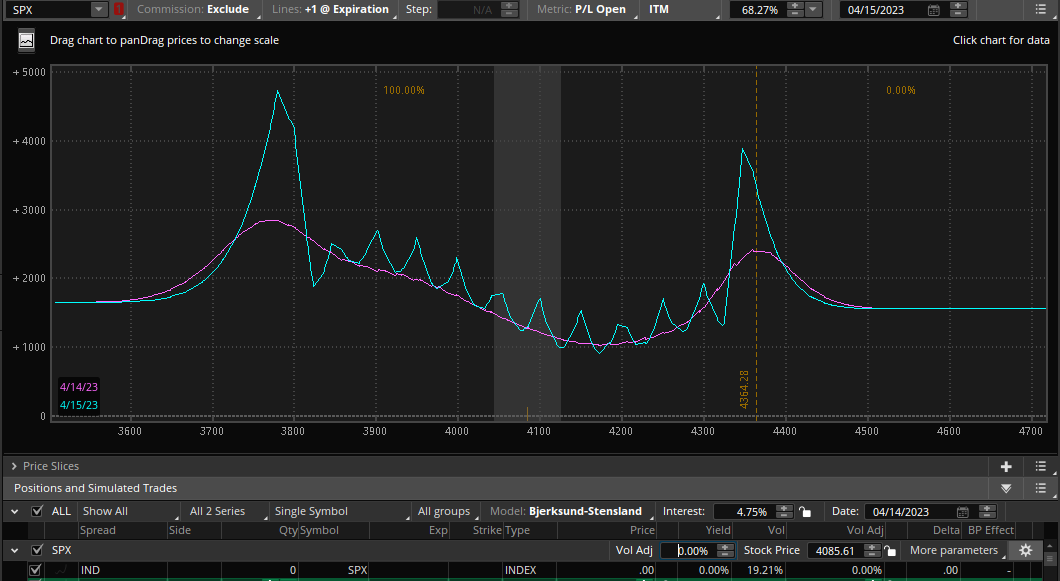Uncheck the SPX group checkbox
This screenshot has height=581, width=1060.
coord(37,551)
